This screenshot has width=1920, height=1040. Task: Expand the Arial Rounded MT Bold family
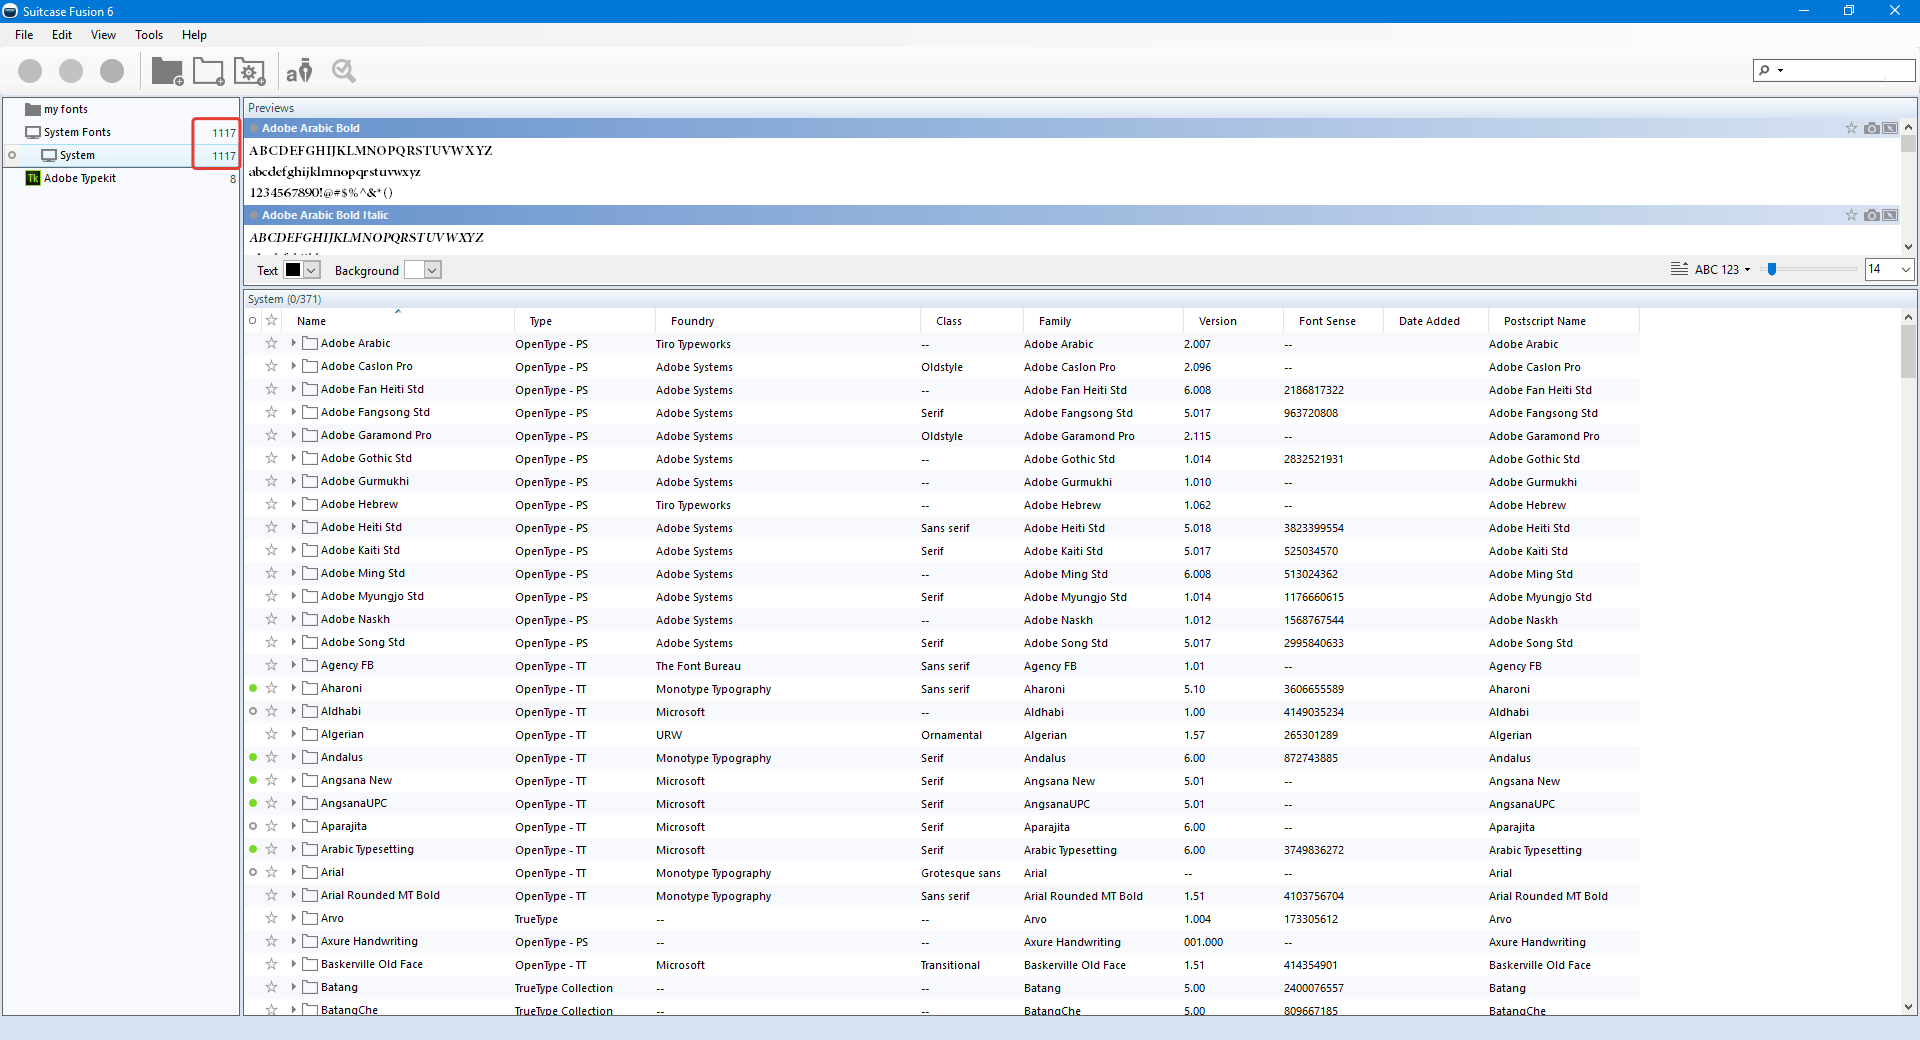click(294, 895)
